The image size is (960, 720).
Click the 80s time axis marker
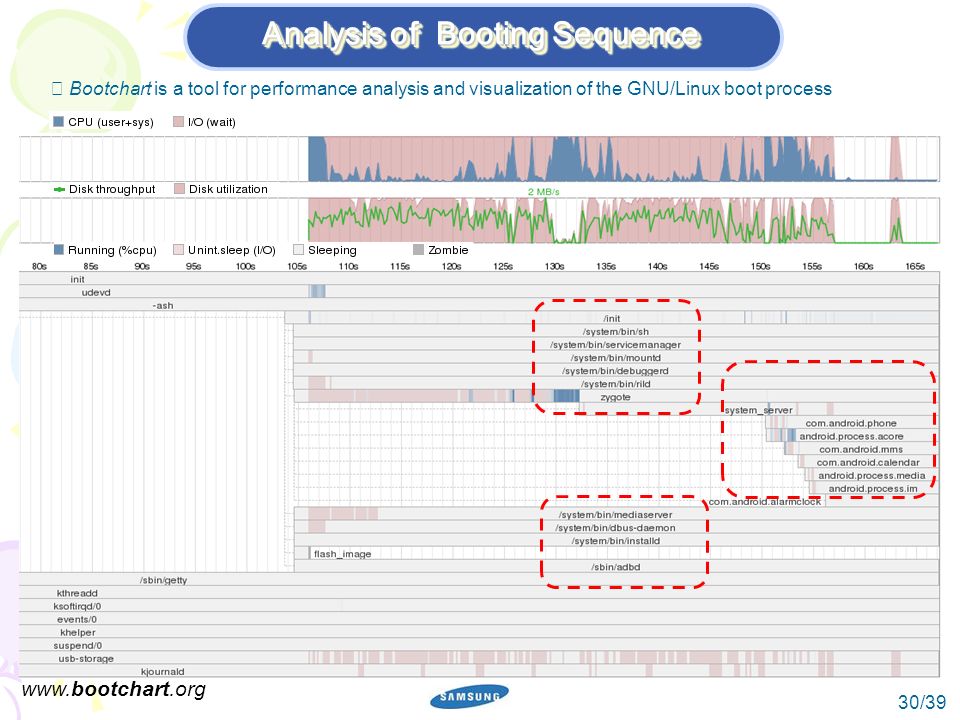click(x=39, y=266)
